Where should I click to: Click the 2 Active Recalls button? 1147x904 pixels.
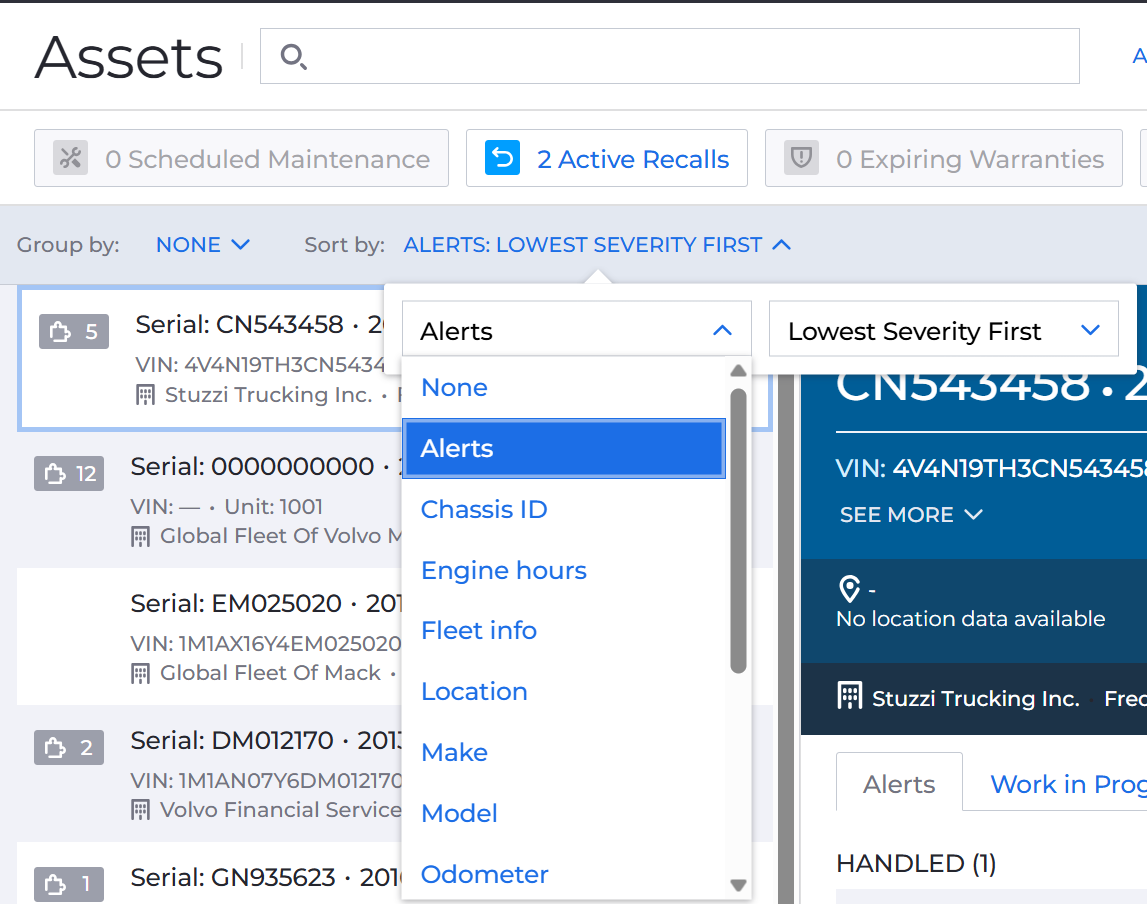pos(607,157)
